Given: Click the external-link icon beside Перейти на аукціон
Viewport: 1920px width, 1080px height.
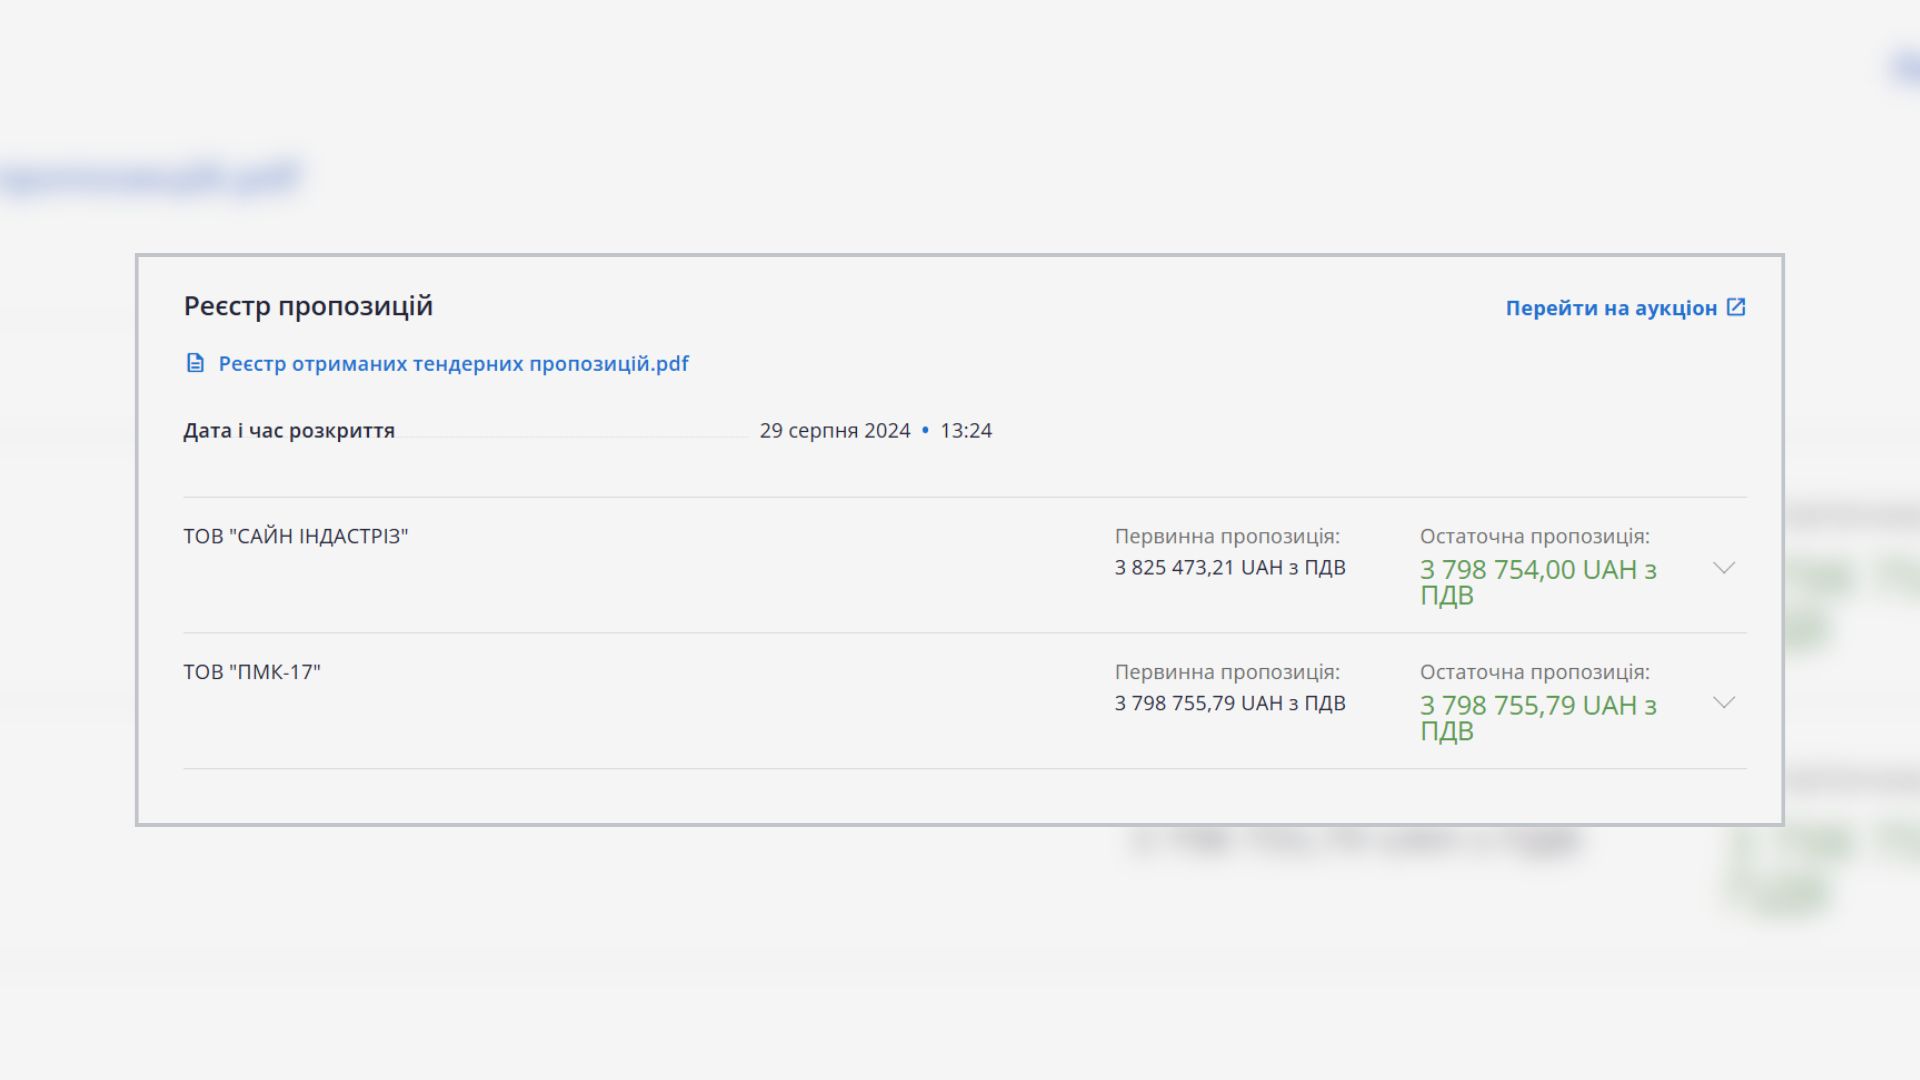Looking at the screenshot, I should [1736, 307].
